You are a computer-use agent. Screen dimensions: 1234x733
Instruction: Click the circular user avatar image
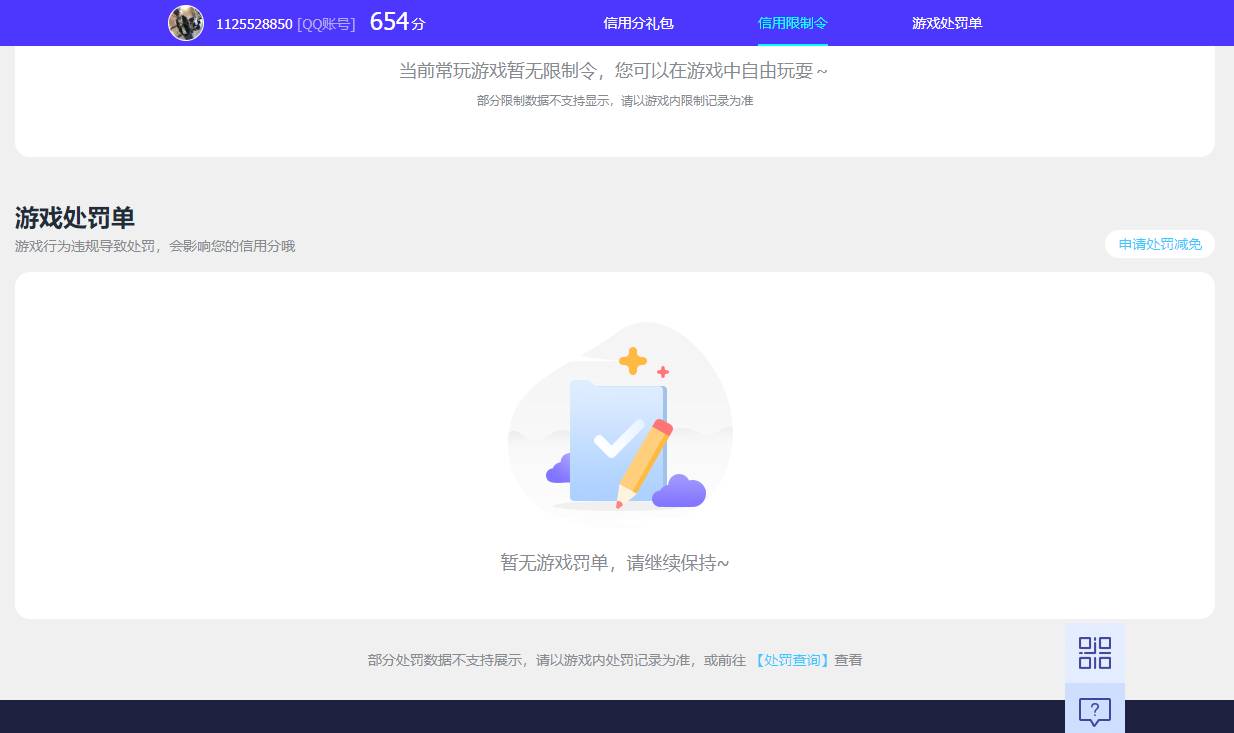click(x=186, y=23)
